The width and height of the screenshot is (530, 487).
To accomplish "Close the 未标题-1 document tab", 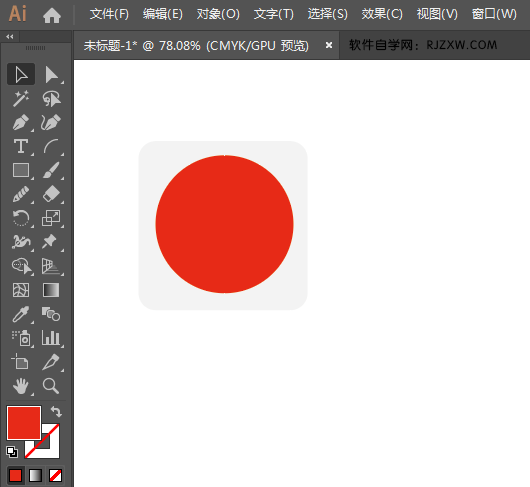I will (x=329, y=45).
